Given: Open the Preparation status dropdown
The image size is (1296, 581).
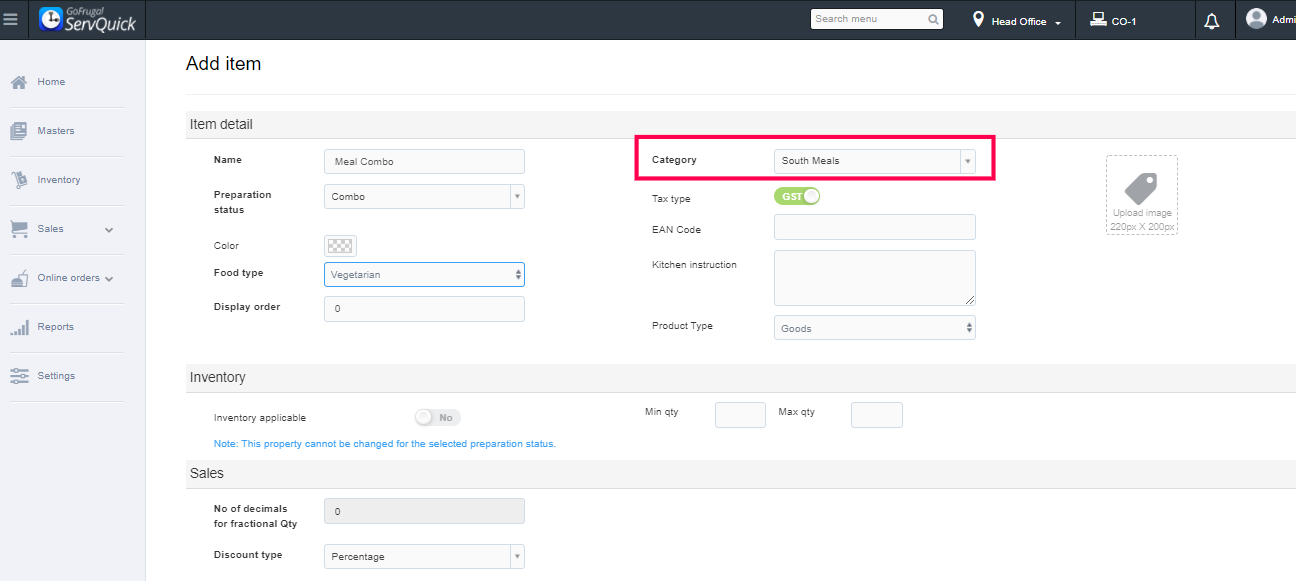Looking at the screenshot, I should coord(424,197).
